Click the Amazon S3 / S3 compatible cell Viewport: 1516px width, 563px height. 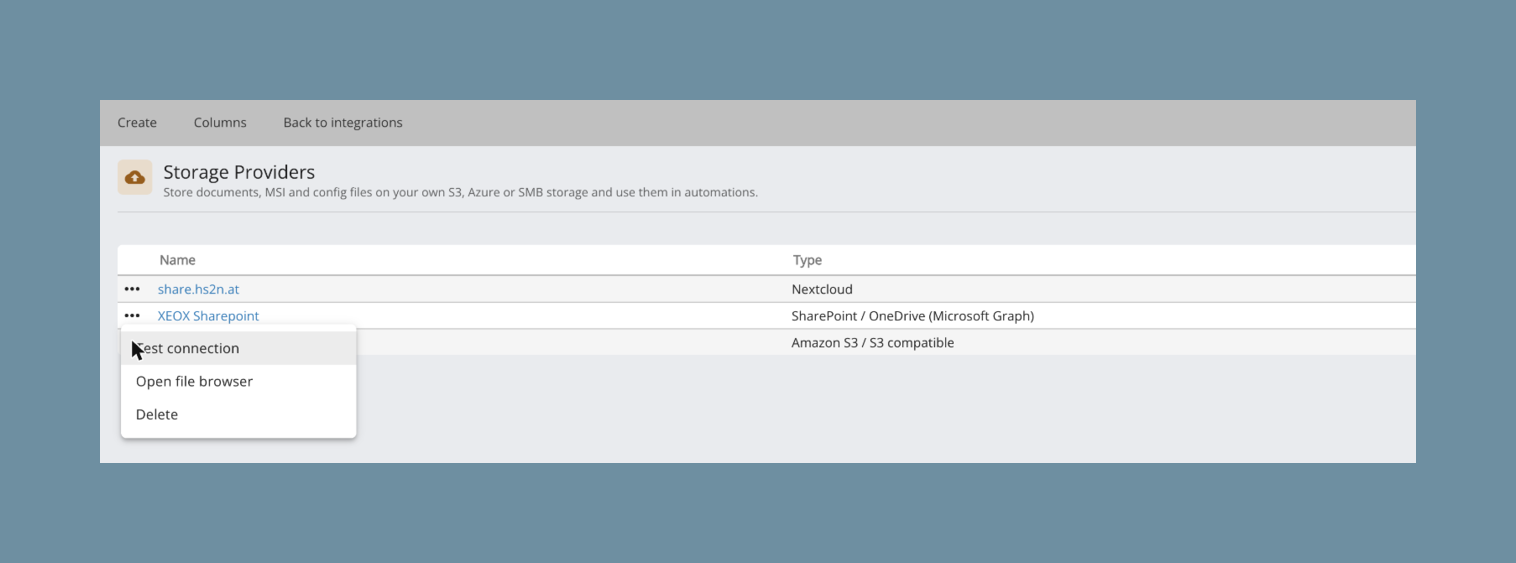coord(873,343)
